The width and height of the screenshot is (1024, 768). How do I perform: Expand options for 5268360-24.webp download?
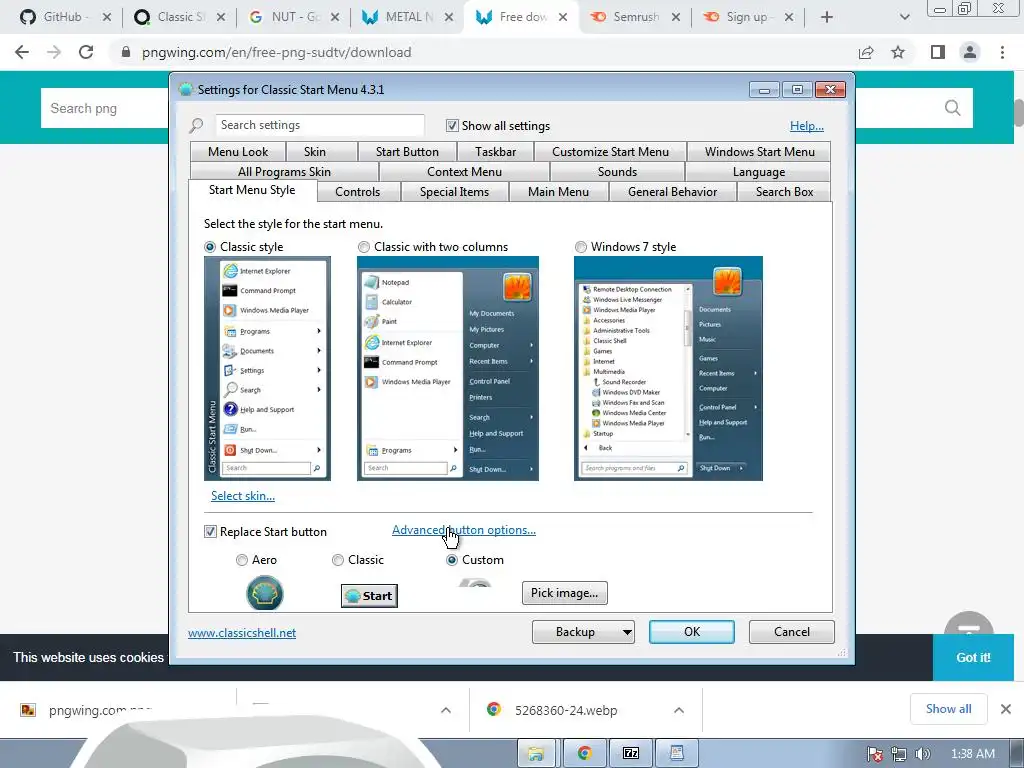(679, 710)
